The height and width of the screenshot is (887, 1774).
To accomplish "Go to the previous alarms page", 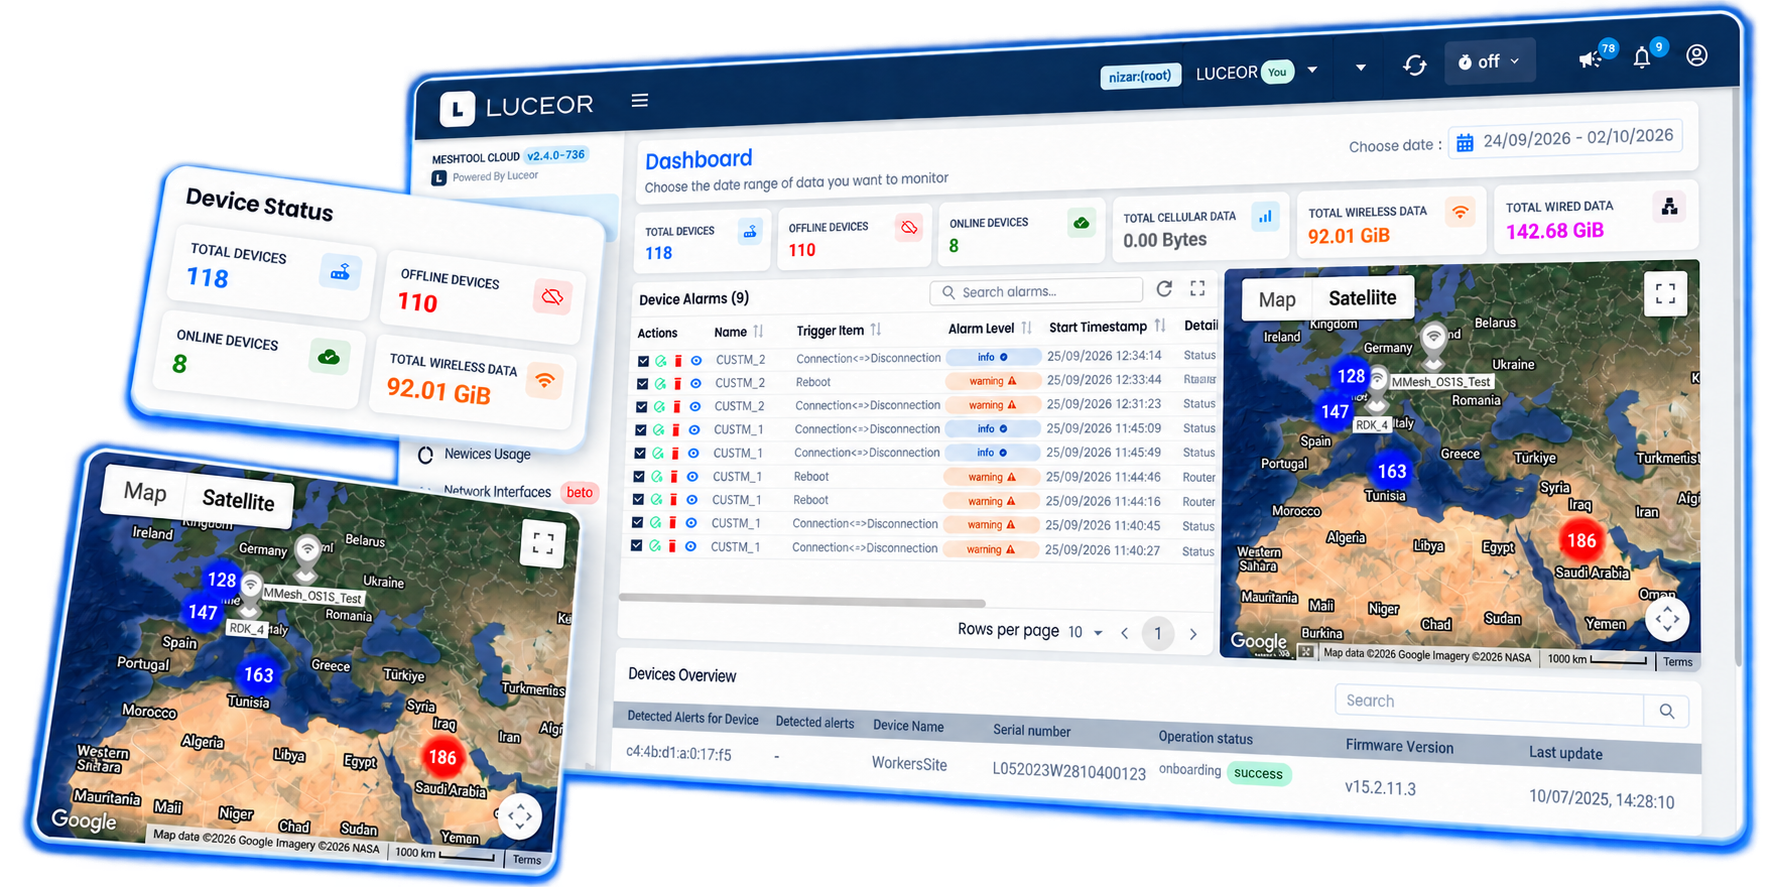I will (1125, 633).
